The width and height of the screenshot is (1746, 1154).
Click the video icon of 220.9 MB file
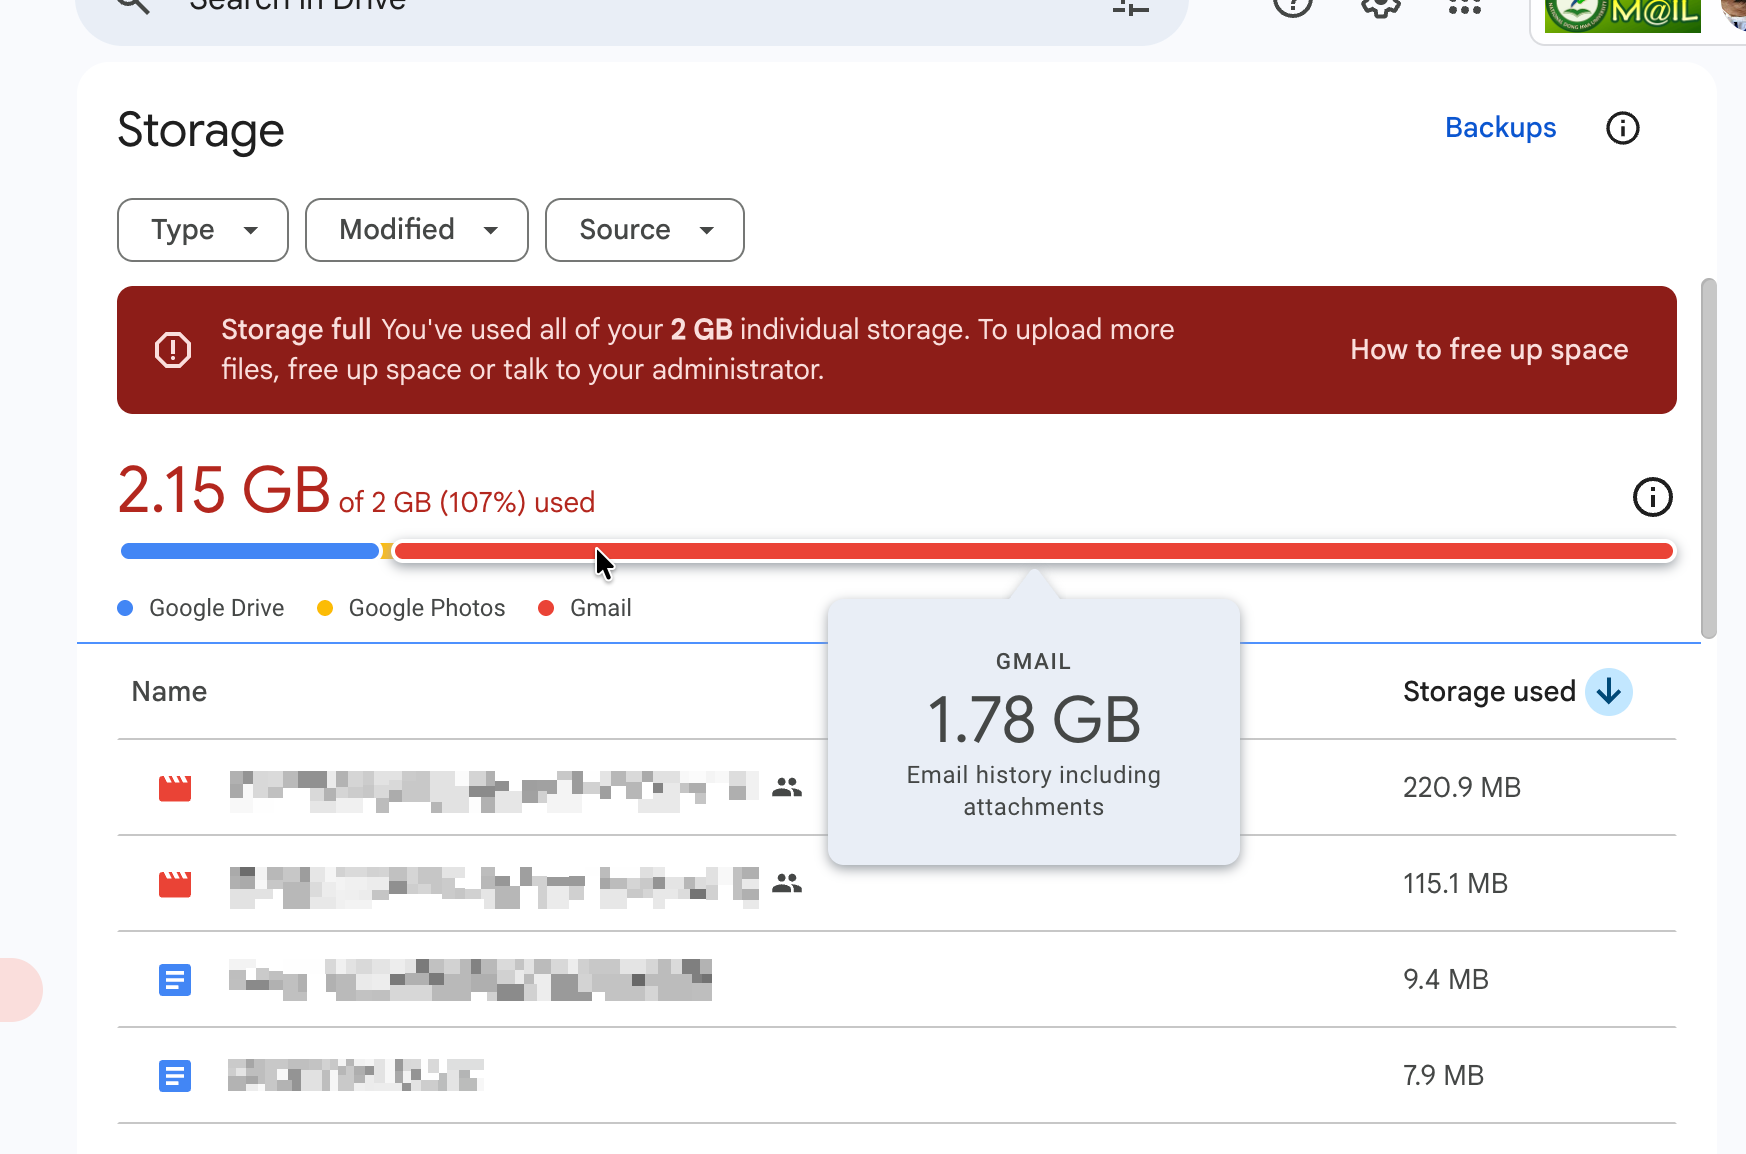175,788
